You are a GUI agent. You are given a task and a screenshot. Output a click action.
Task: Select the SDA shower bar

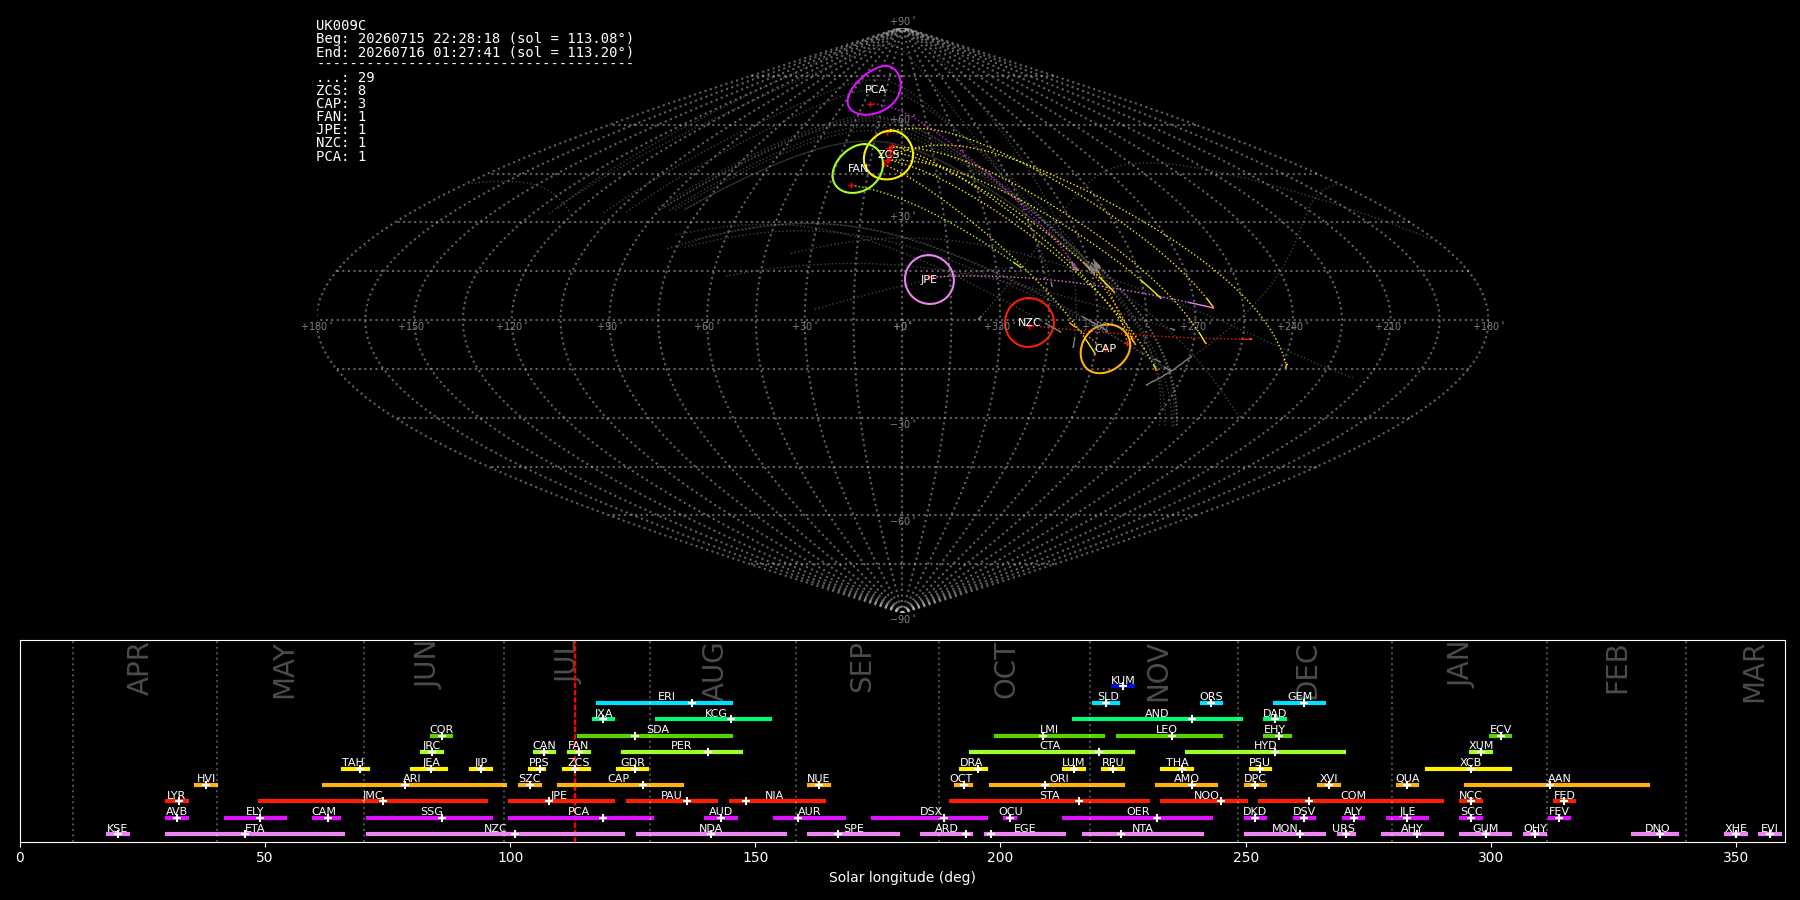[655, 736]
